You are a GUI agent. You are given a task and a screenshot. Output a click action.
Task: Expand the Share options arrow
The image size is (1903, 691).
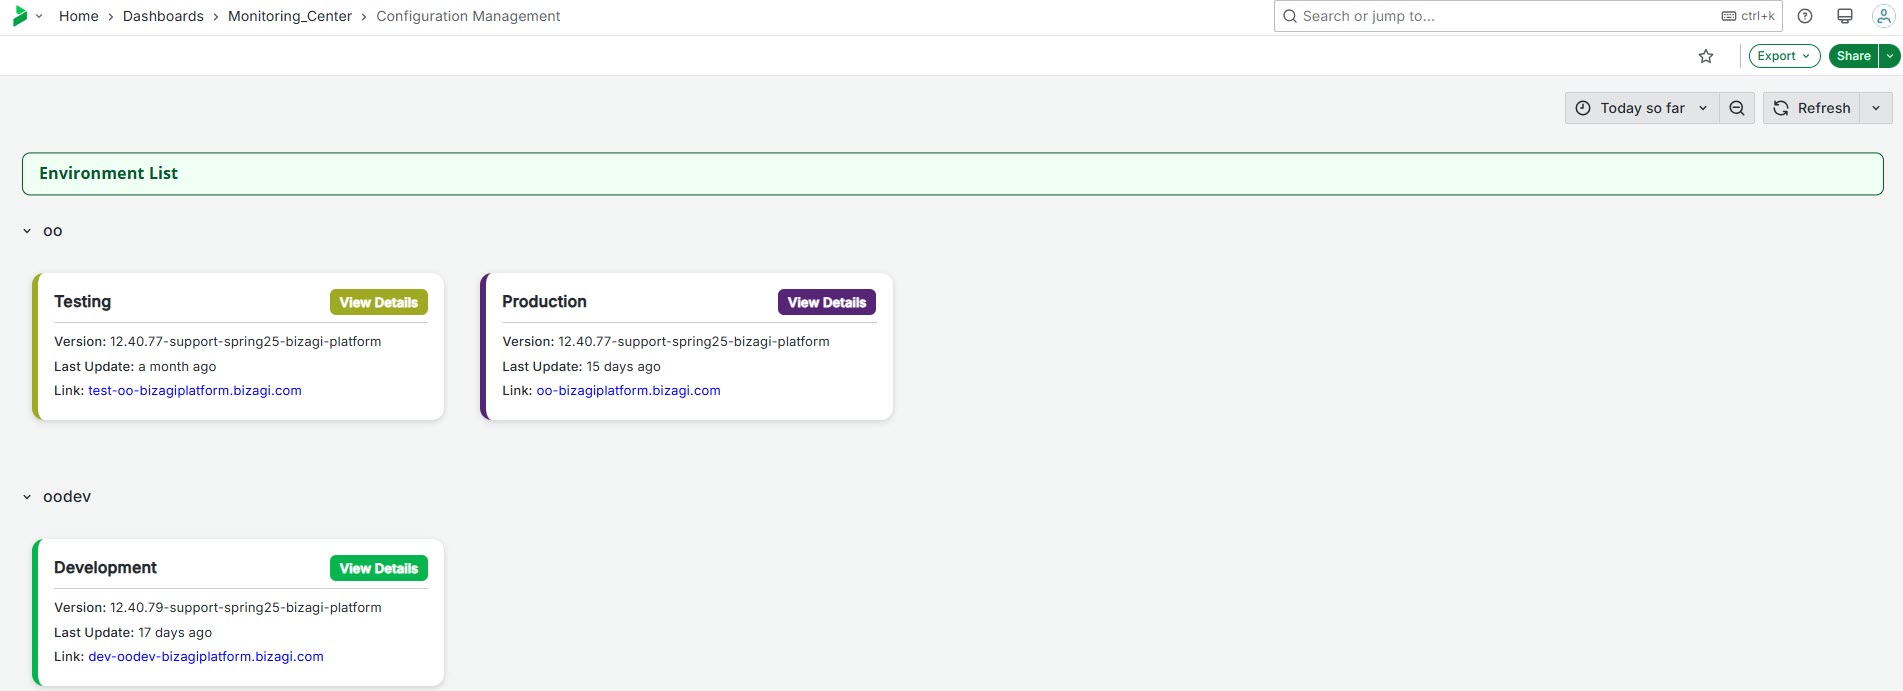pos(1889,56)
